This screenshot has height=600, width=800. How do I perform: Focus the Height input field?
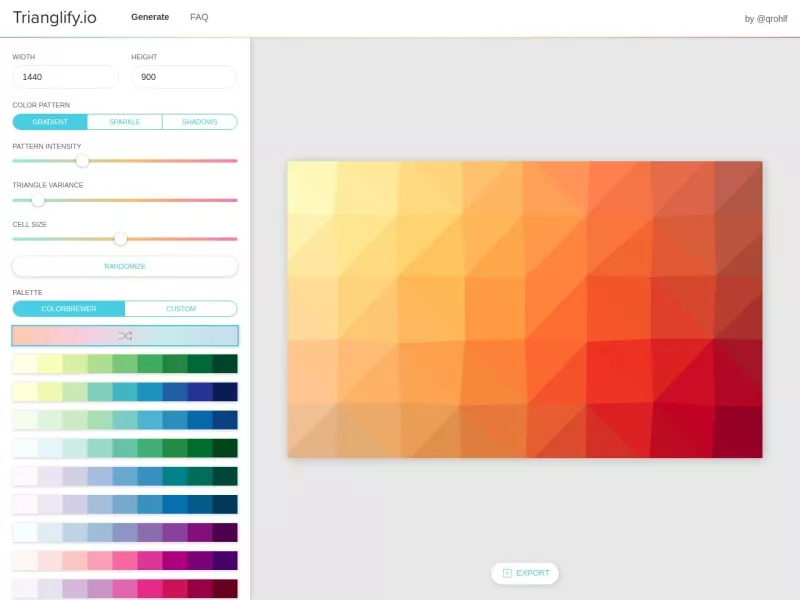click(184, 77)
